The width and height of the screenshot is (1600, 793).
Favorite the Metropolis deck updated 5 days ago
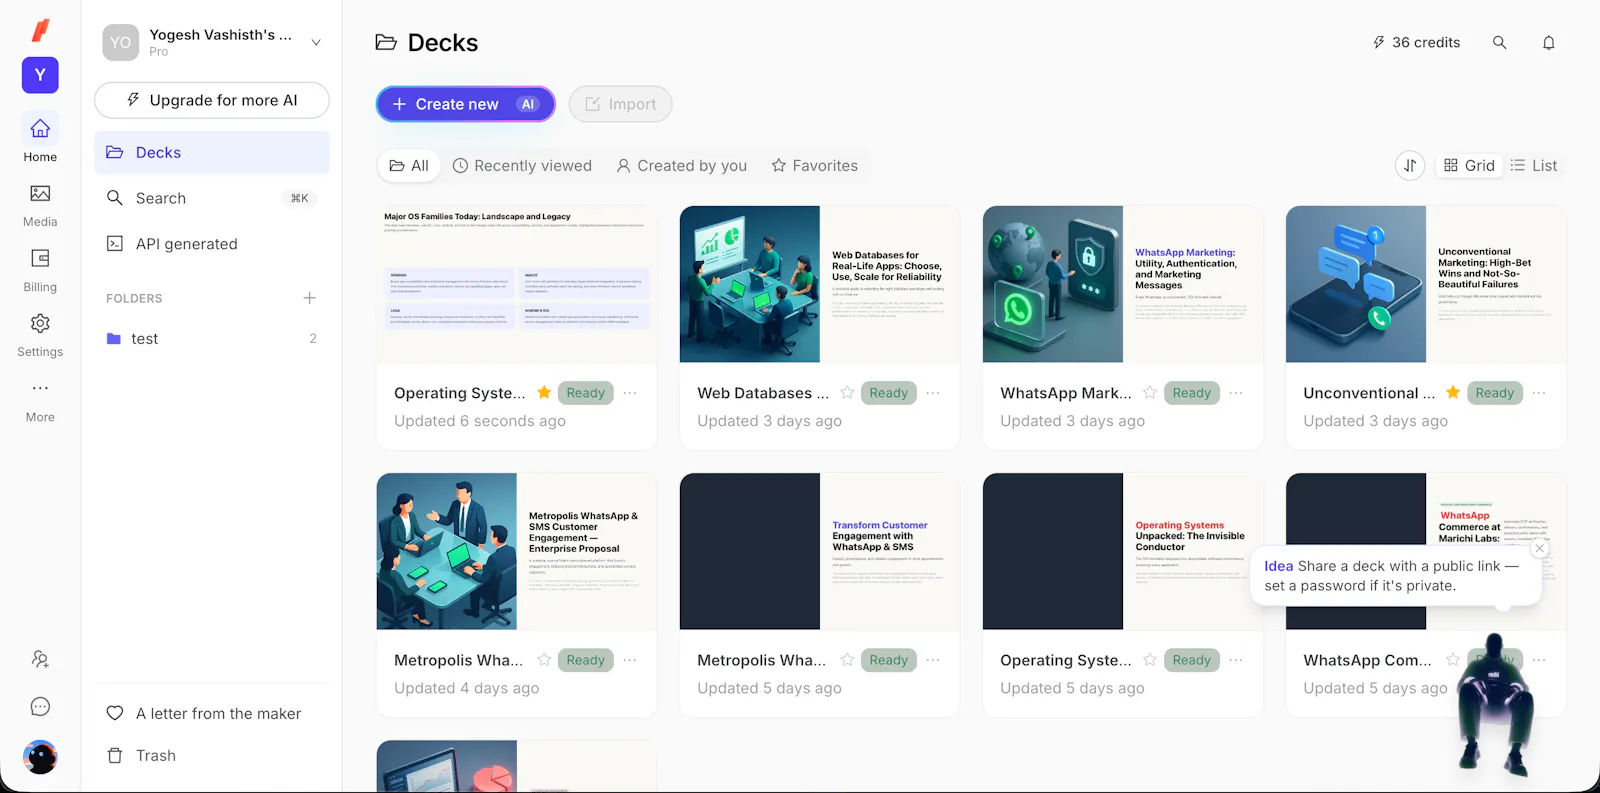pyautogui.click(x=847, y=660)
